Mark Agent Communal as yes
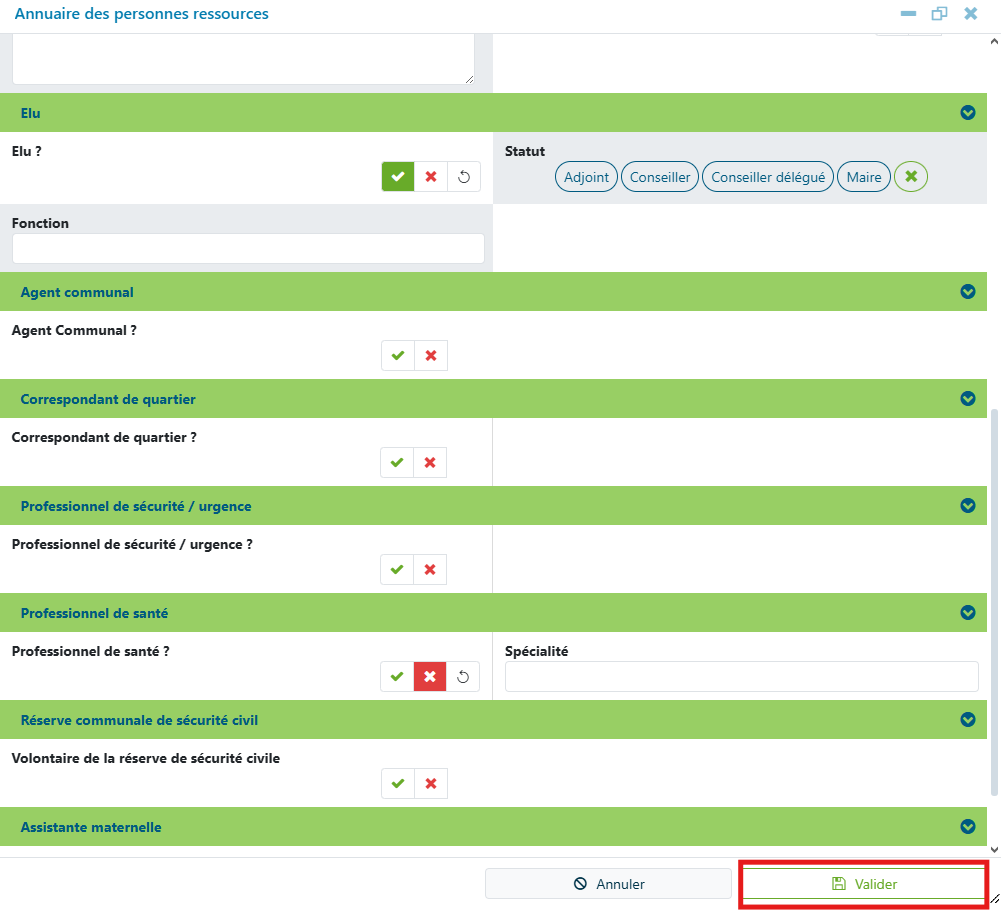 point(398,356)
